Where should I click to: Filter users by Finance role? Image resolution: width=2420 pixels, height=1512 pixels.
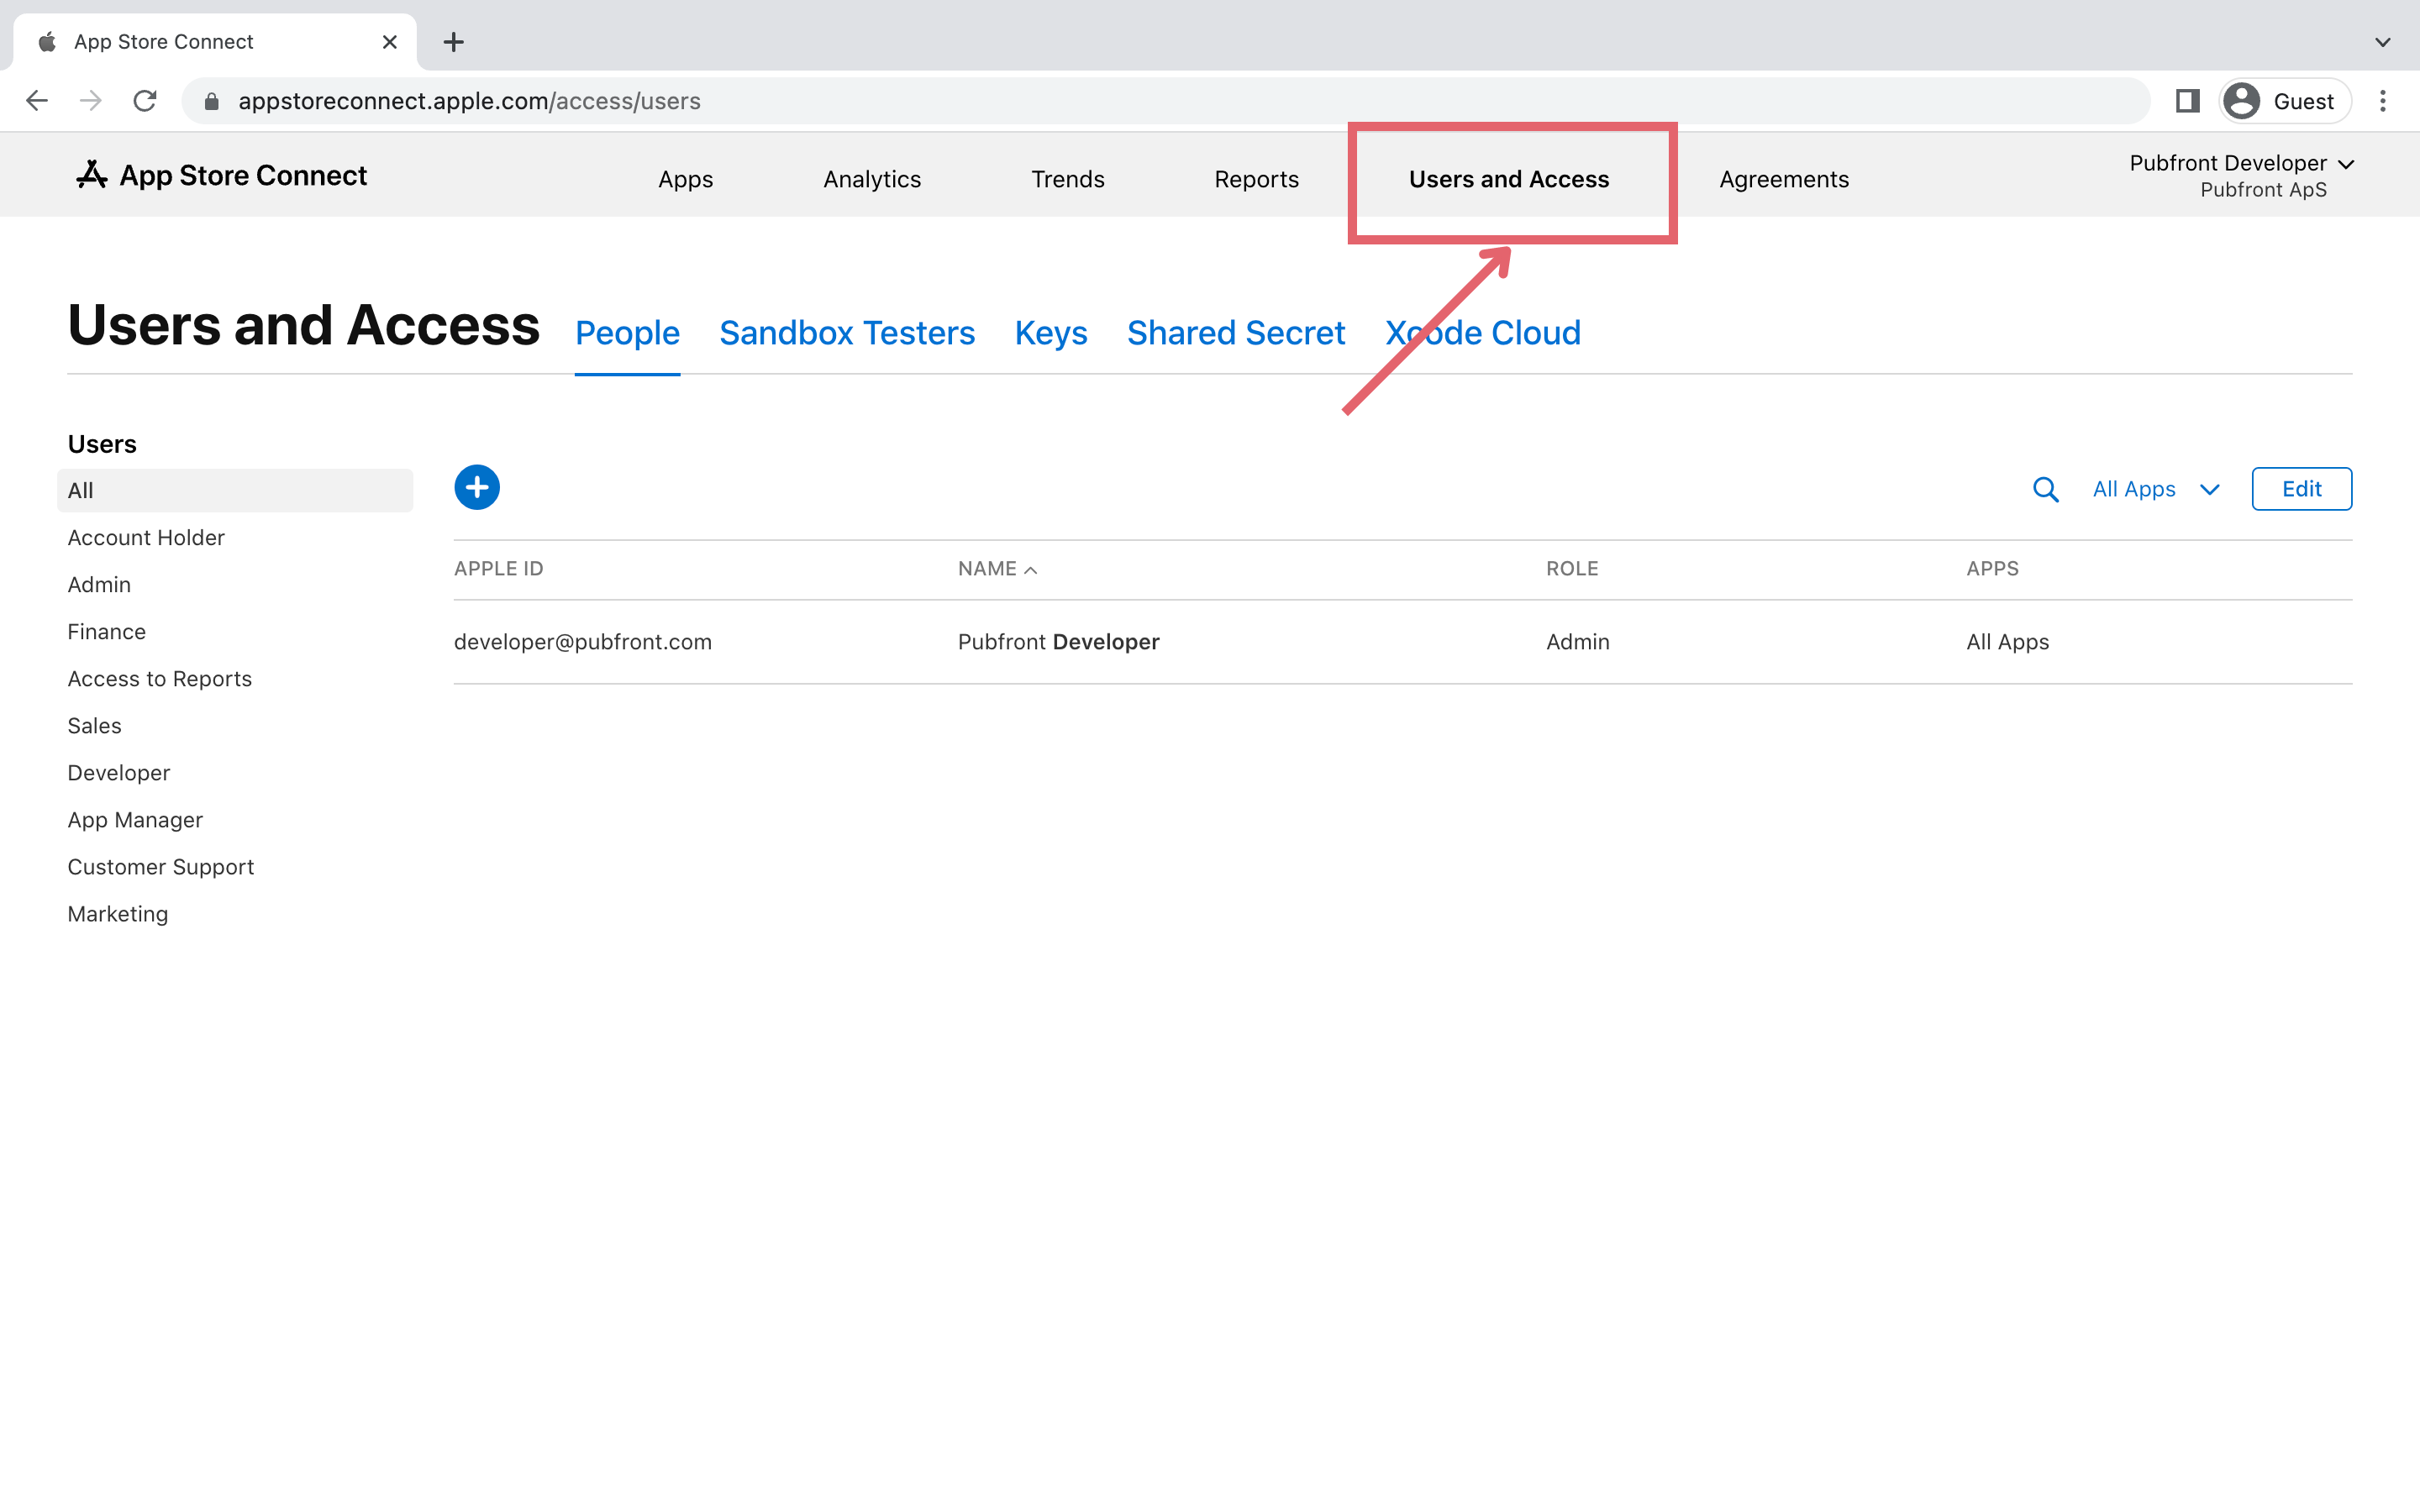pos(107,632)
